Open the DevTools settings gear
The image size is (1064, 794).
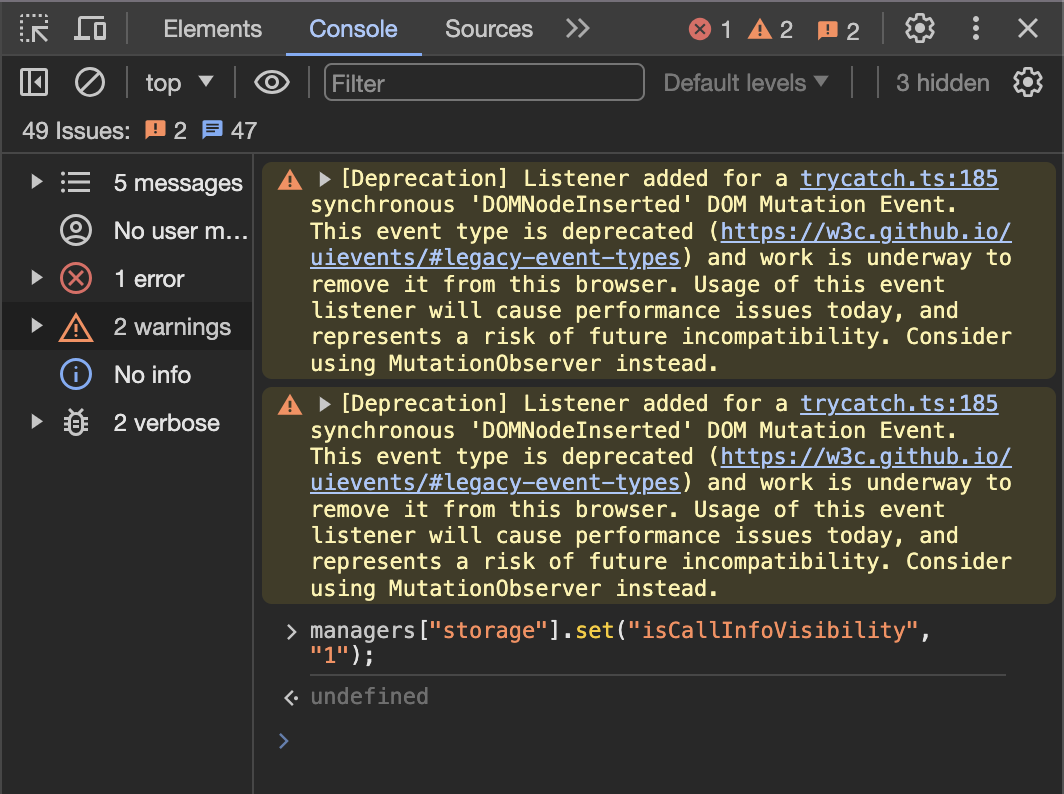click(919, 29)
